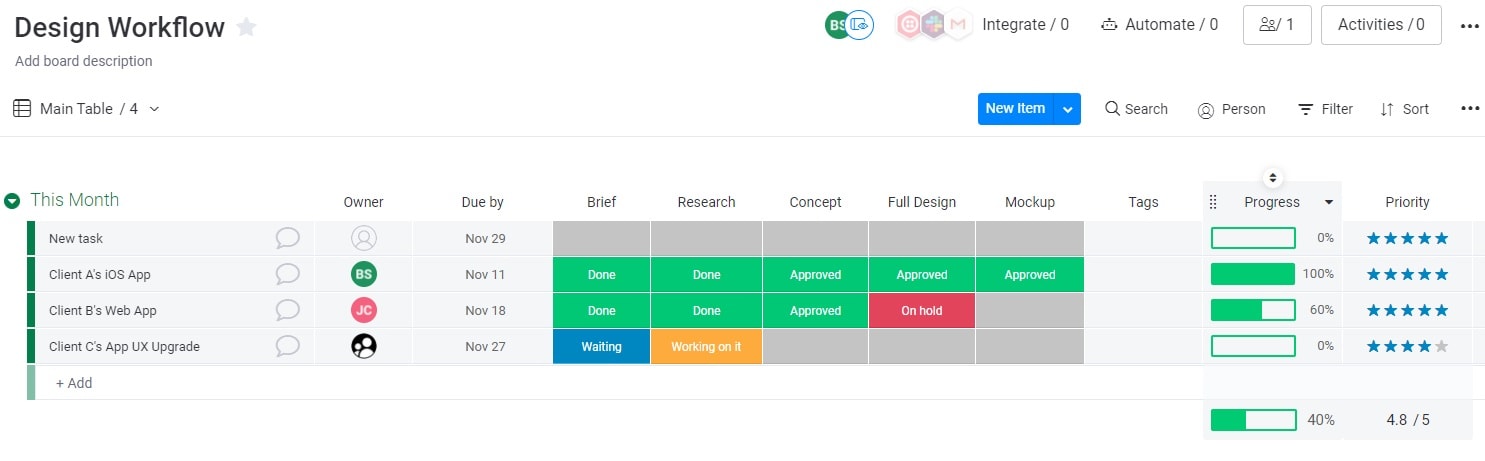Viewport: 1485px width, 461px height.
Task: Open conversation bubble for Client A's iOS App
Action: 288,274
